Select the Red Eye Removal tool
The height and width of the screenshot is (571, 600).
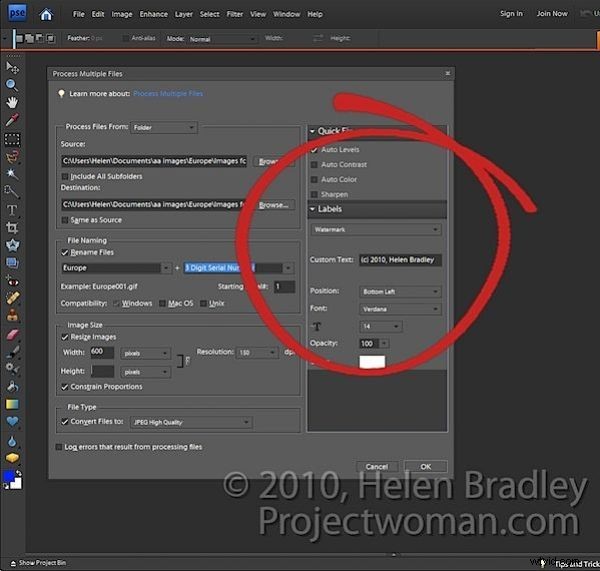click(x=12, y=281)
